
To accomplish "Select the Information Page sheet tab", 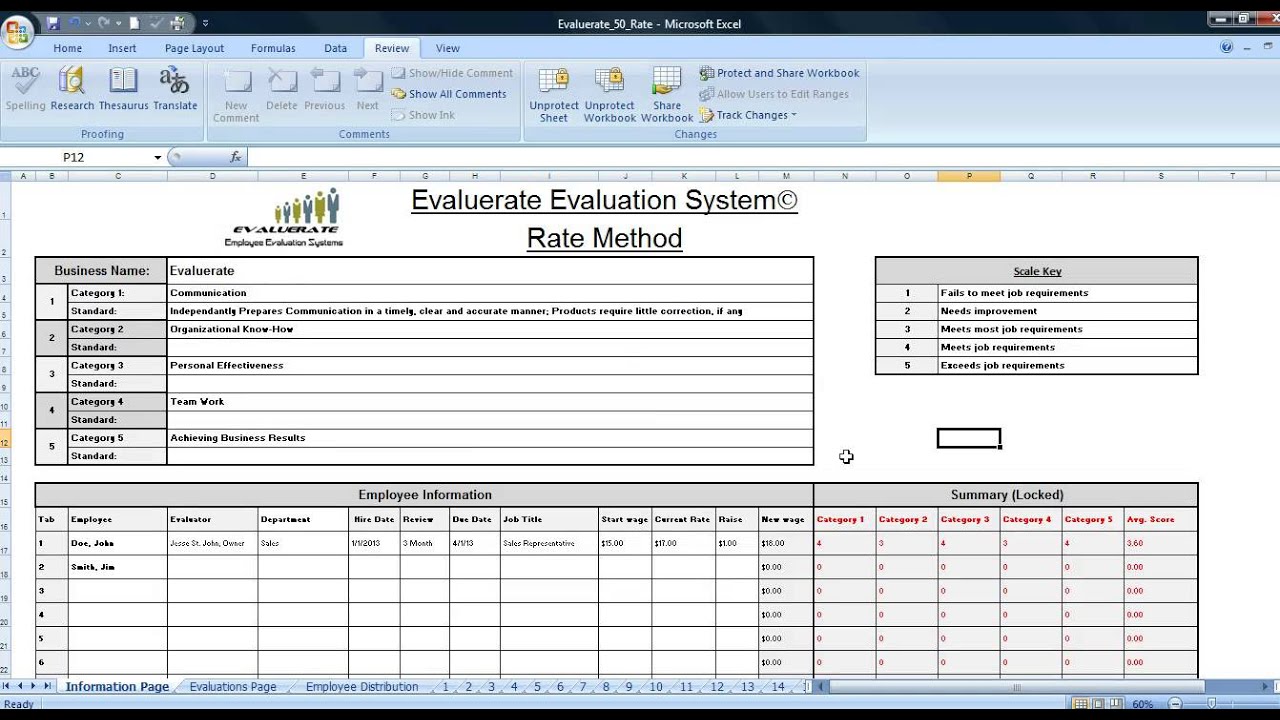I will pos(117,687).
